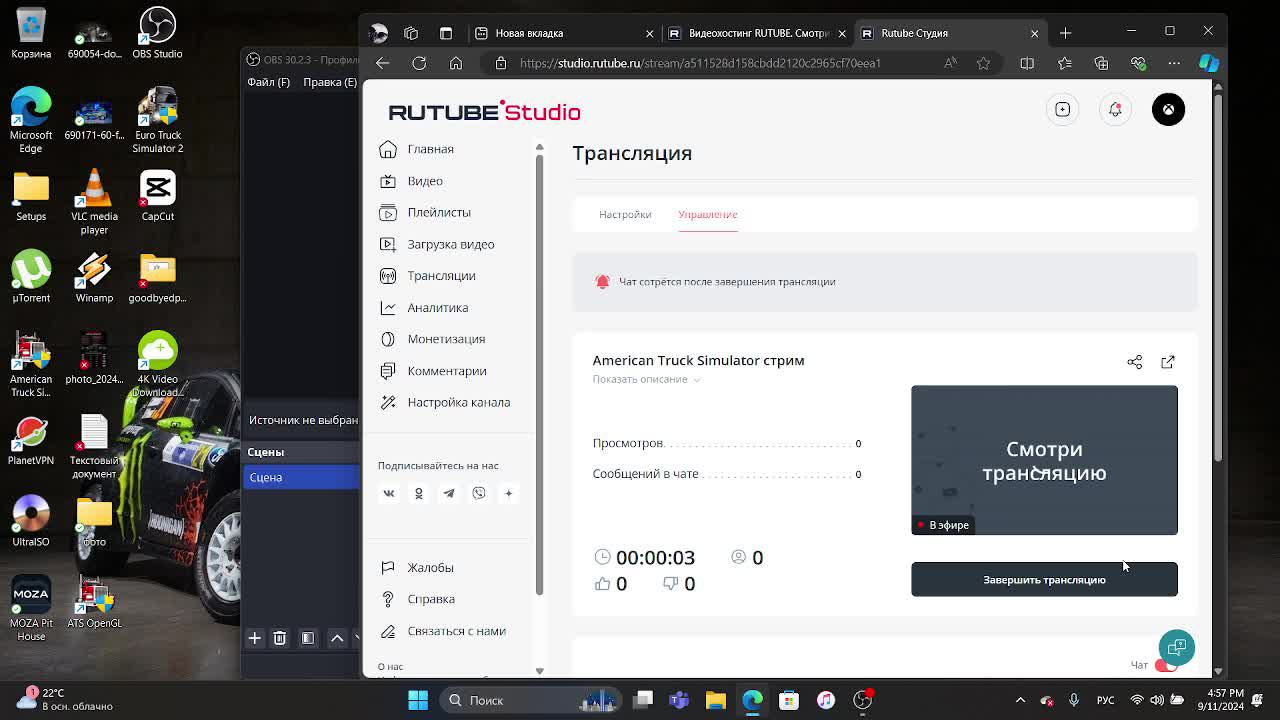
Task: Open the Правка menu in OBS
Action: [330, 82]
